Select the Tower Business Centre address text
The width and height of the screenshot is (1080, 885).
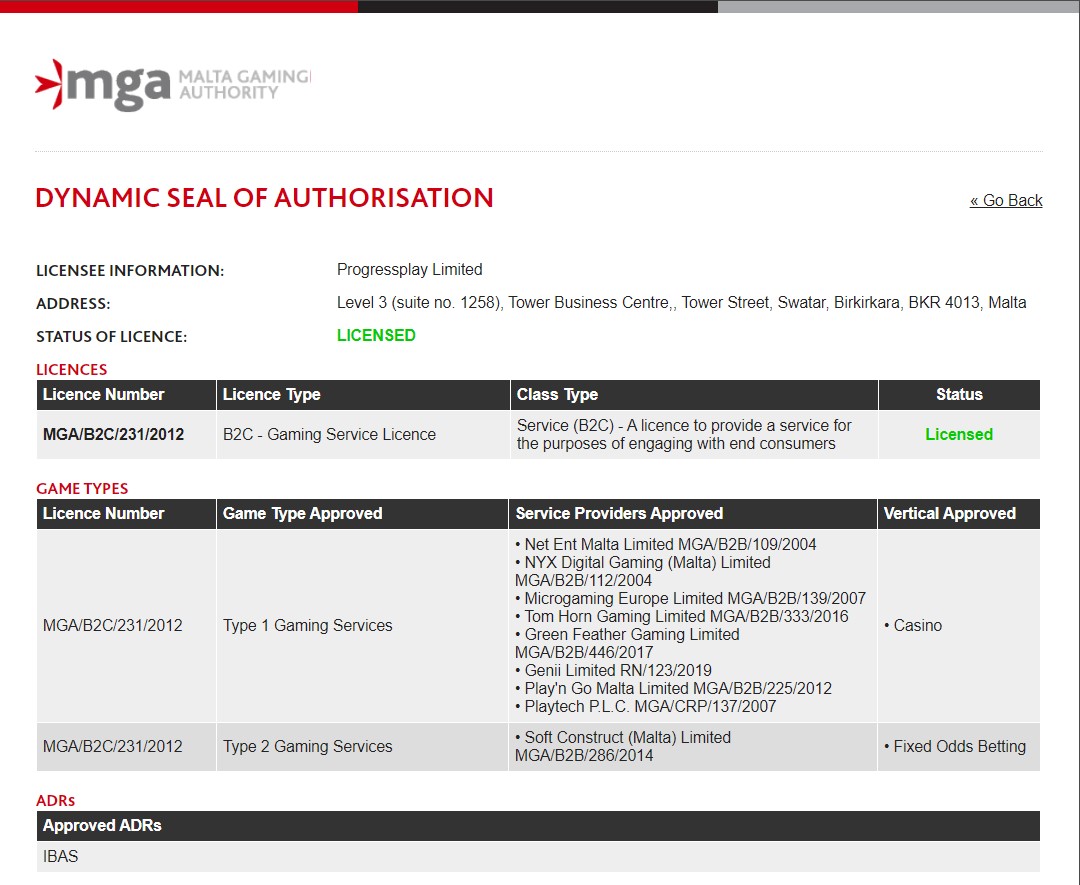[x=681, y=302]
